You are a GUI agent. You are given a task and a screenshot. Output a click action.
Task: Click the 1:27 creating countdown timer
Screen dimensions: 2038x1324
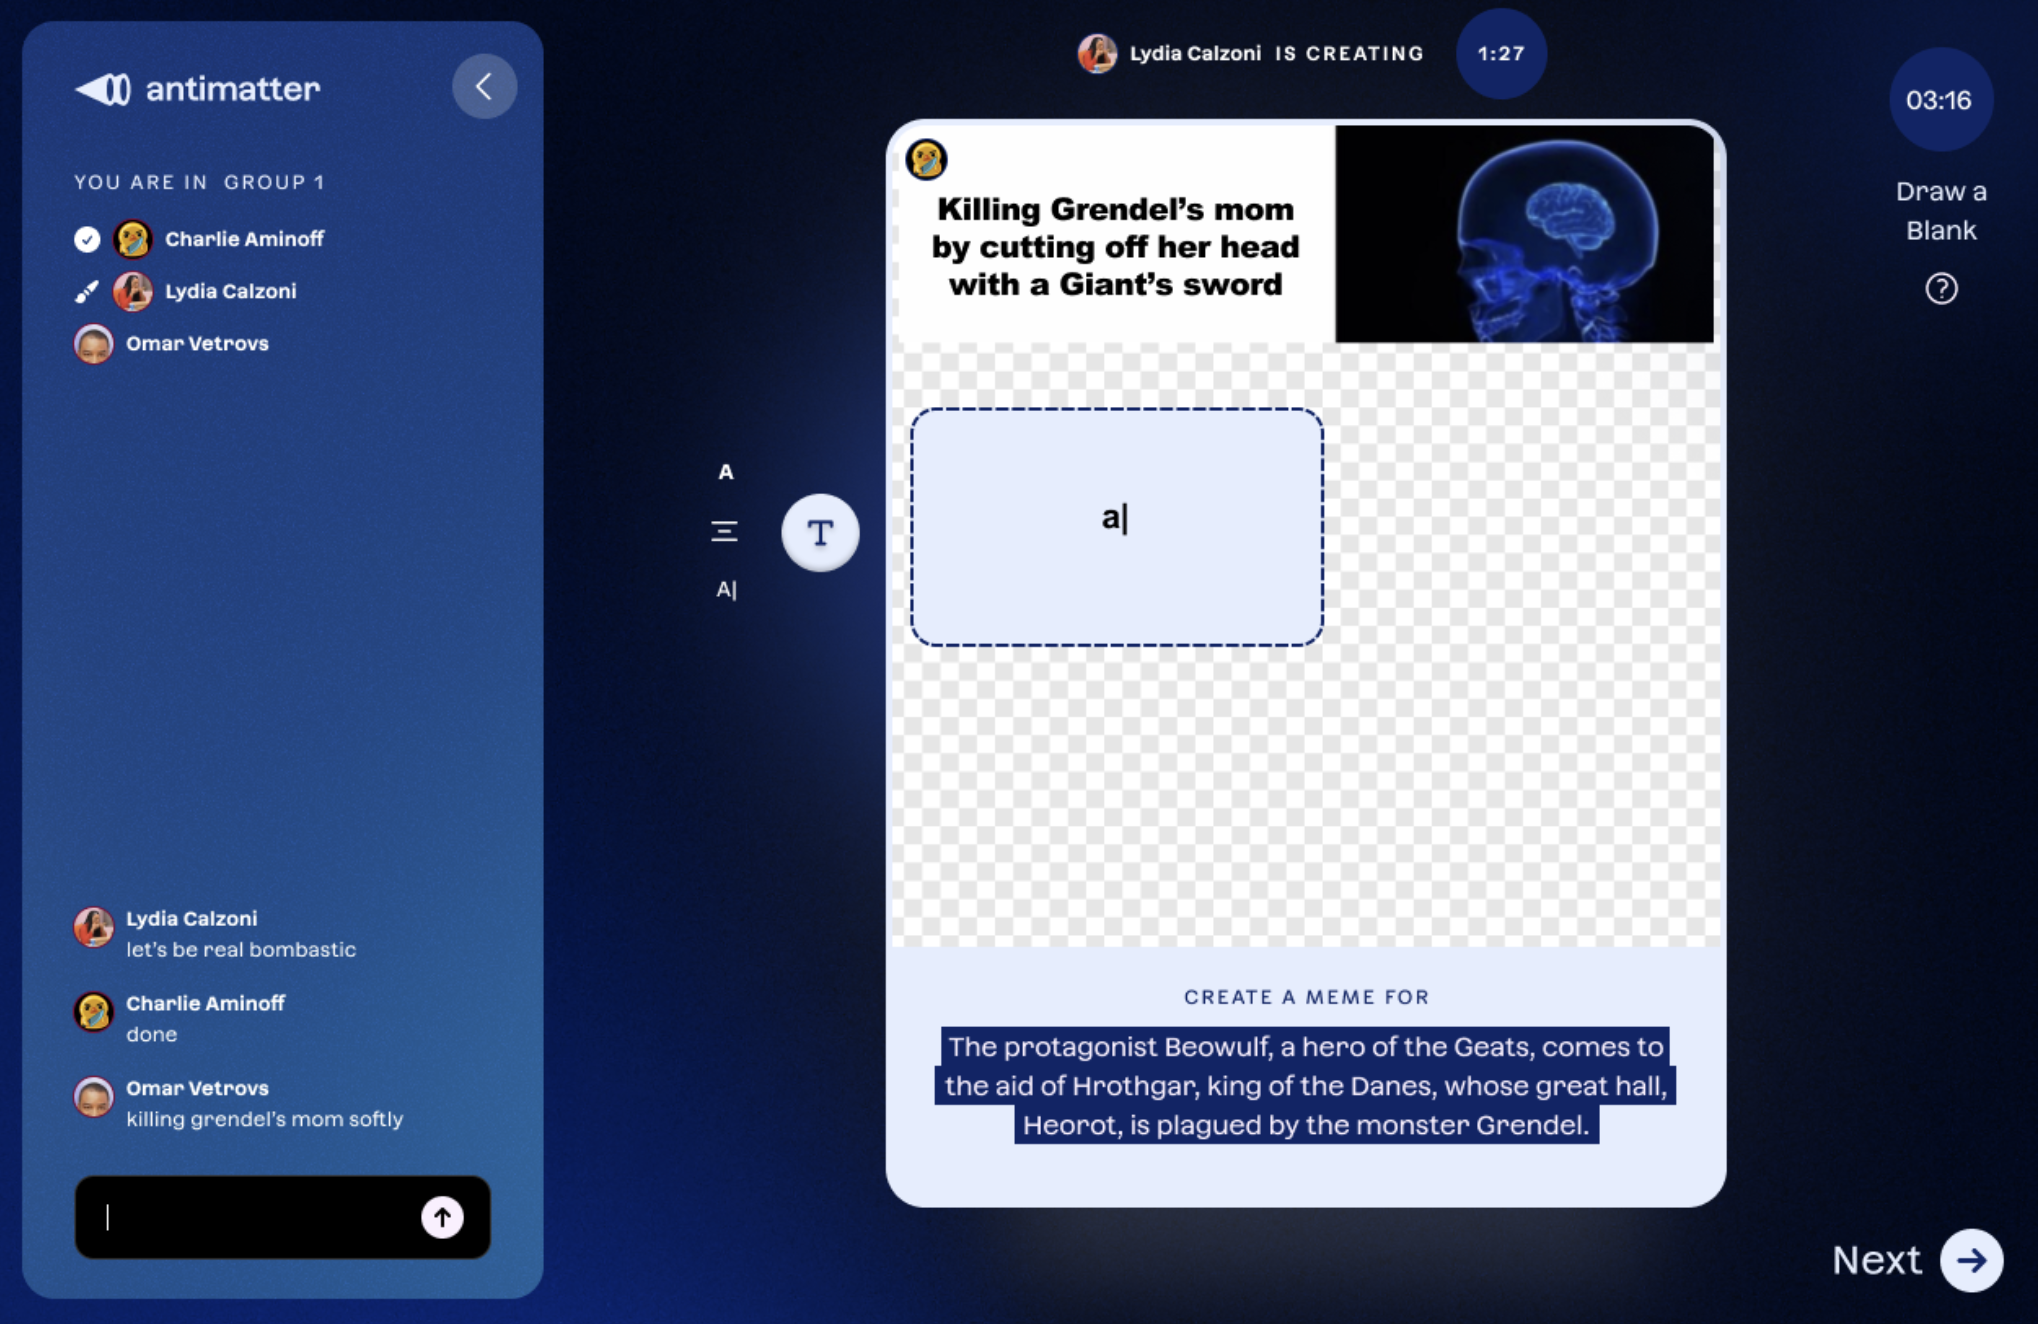1500,54
